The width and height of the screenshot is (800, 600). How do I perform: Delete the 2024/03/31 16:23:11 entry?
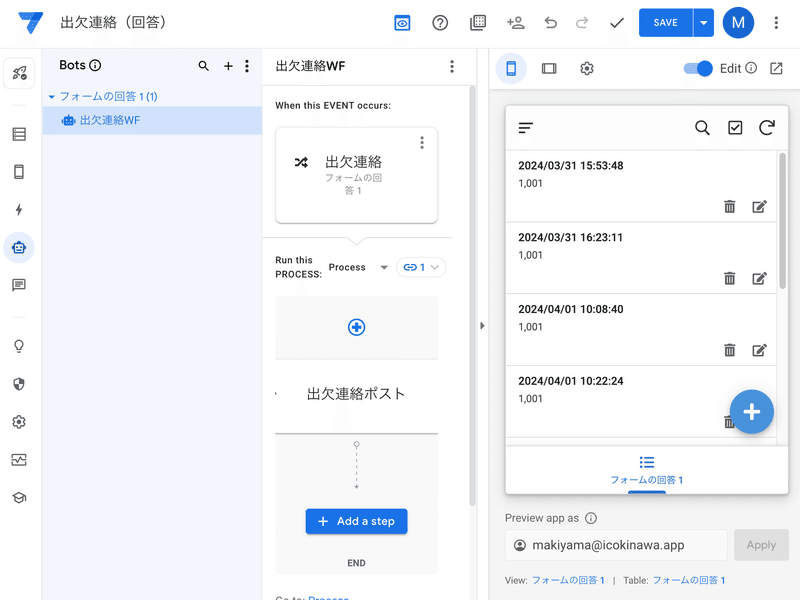730,279
